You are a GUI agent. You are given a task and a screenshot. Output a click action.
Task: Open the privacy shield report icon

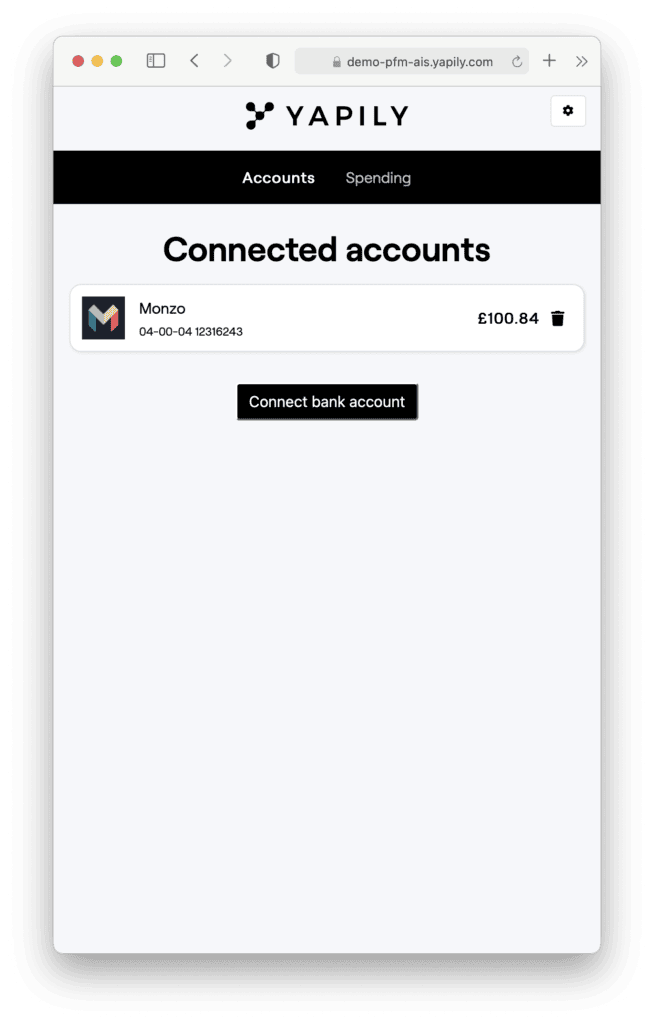coord(272,61)
